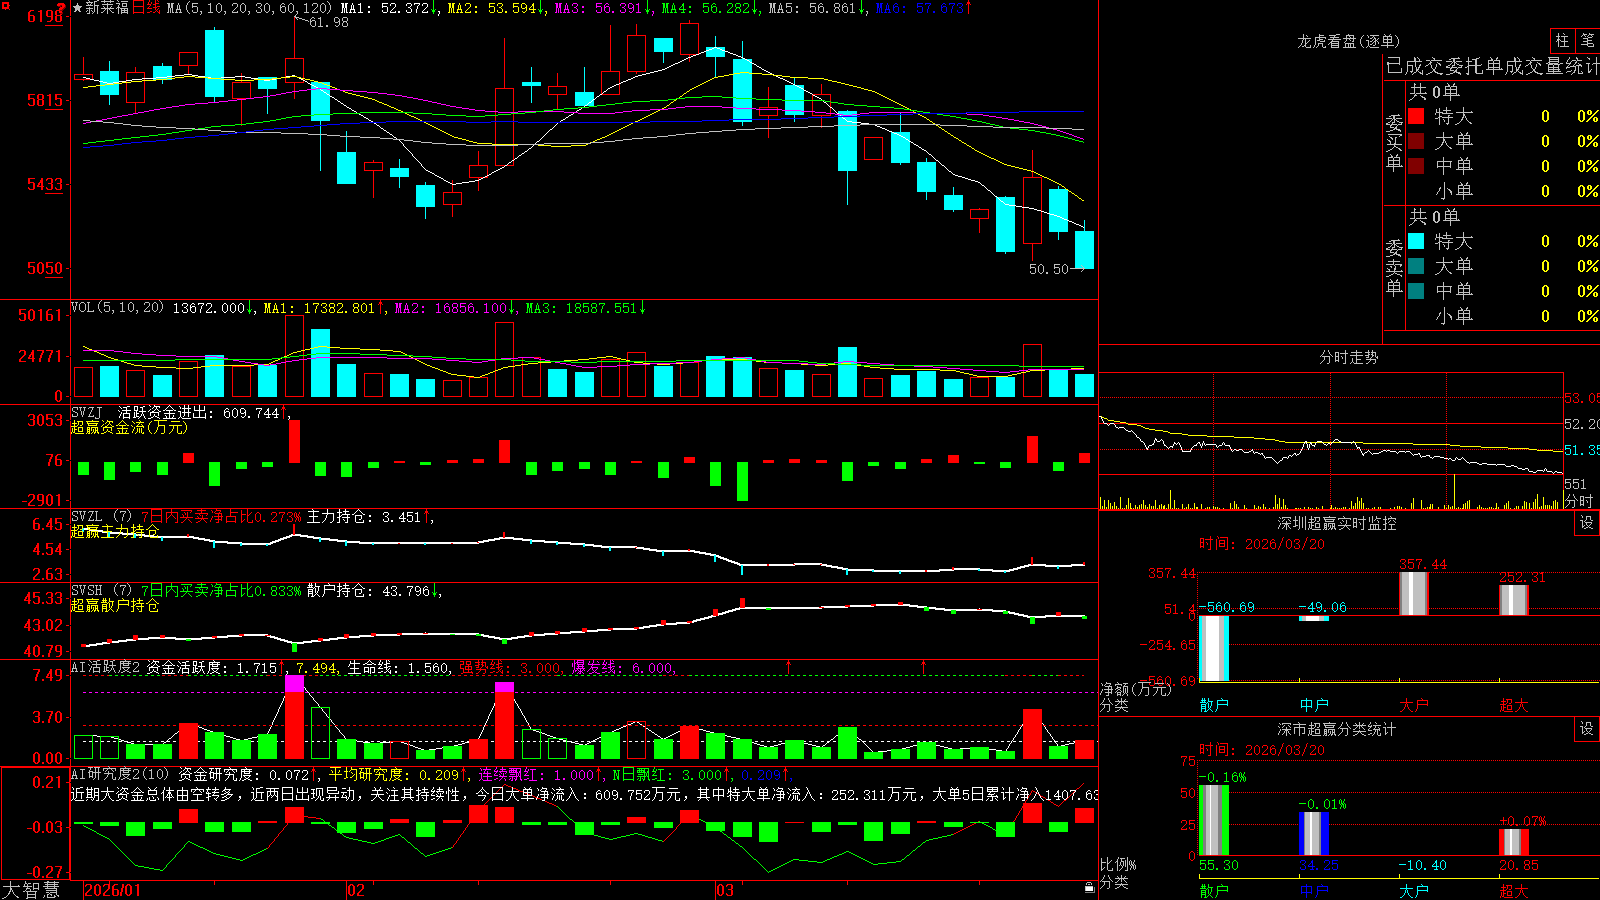Click cyan 特大 swatch in 委卖单
Viewport: 1600px width, 900px height.
[1416, 241]
